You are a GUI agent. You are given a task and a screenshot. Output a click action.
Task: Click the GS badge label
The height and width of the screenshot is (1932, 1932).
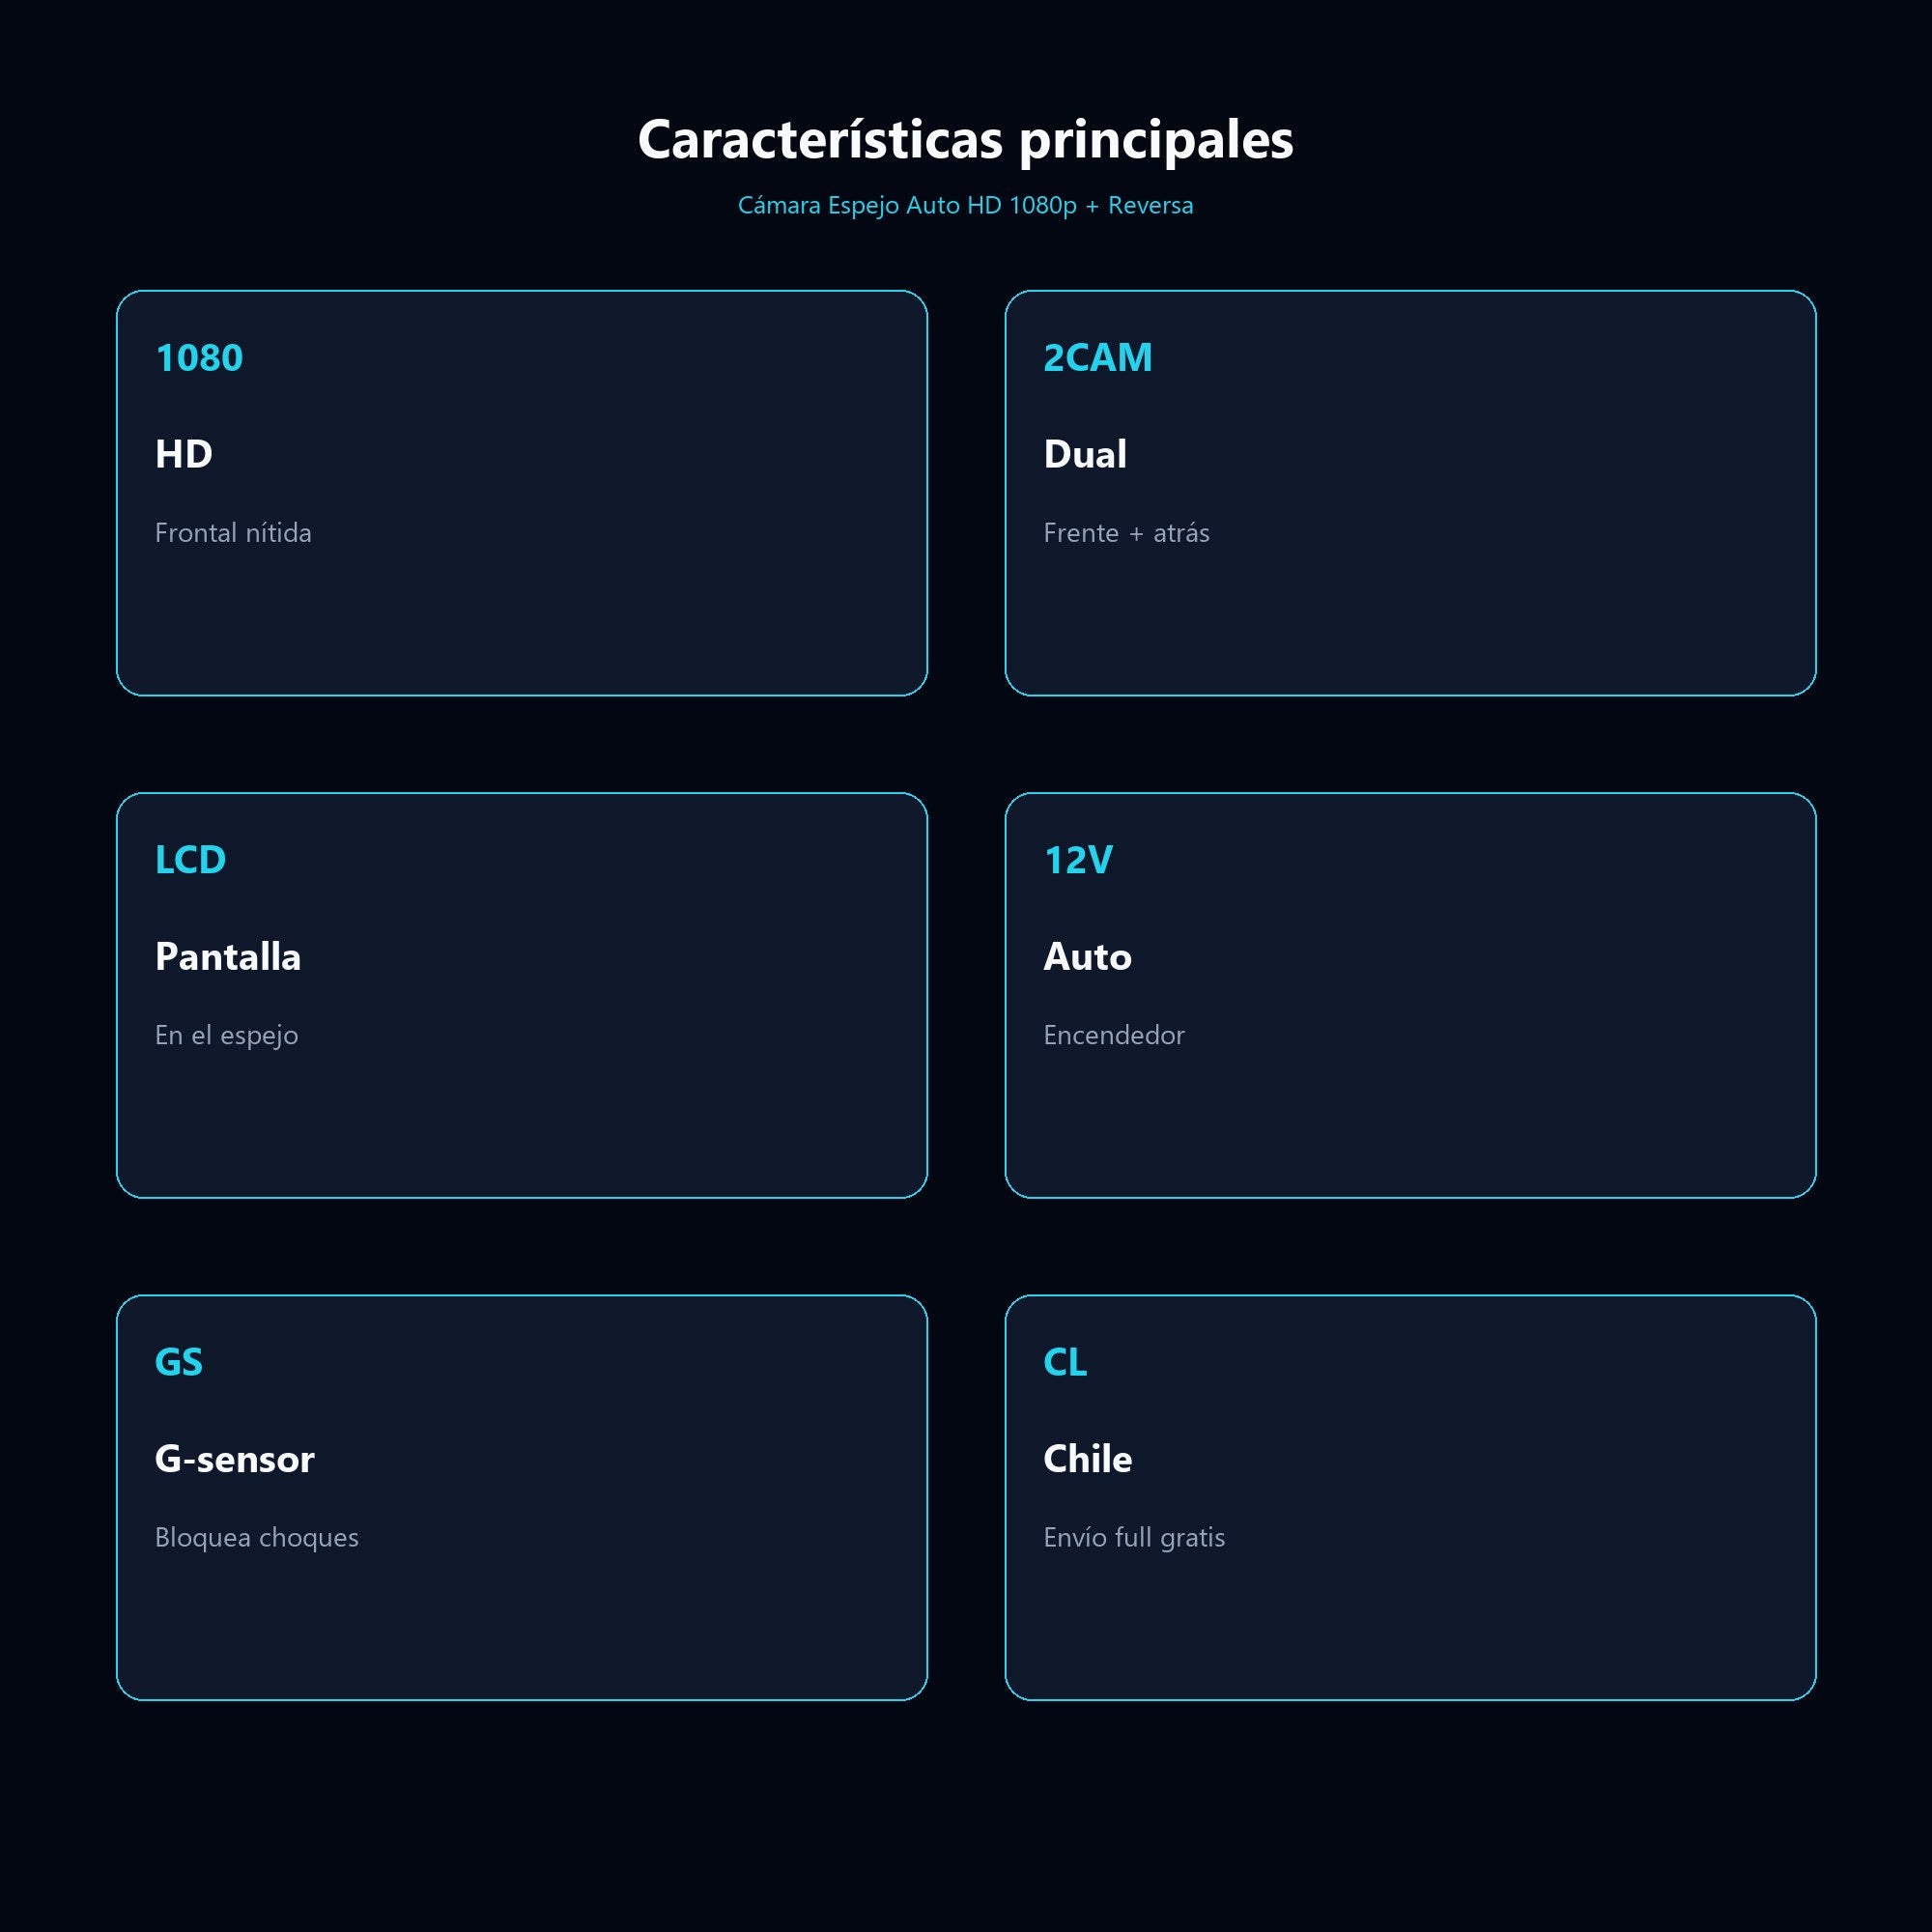(x=179, y=1362)
